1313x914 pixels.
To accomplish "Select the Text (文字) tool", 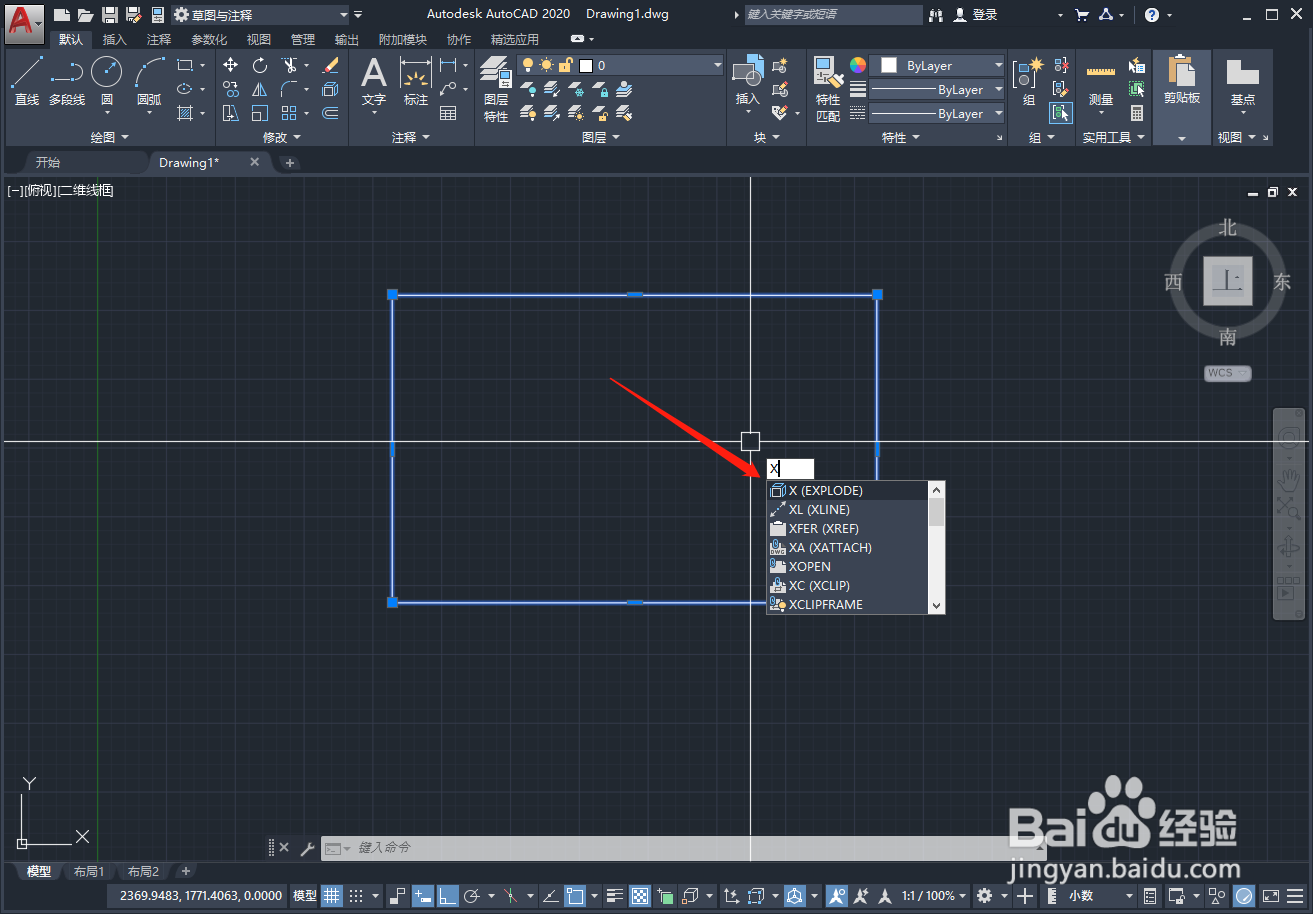I will 374,80.
